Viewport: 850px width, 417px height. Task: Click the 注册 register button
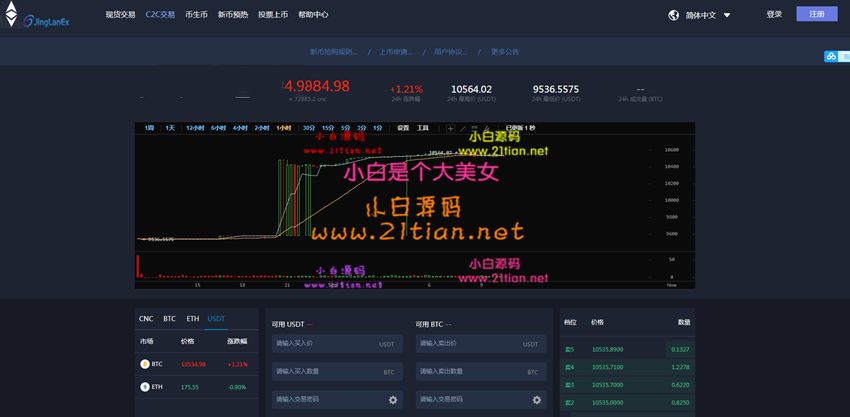pos(816,14)
